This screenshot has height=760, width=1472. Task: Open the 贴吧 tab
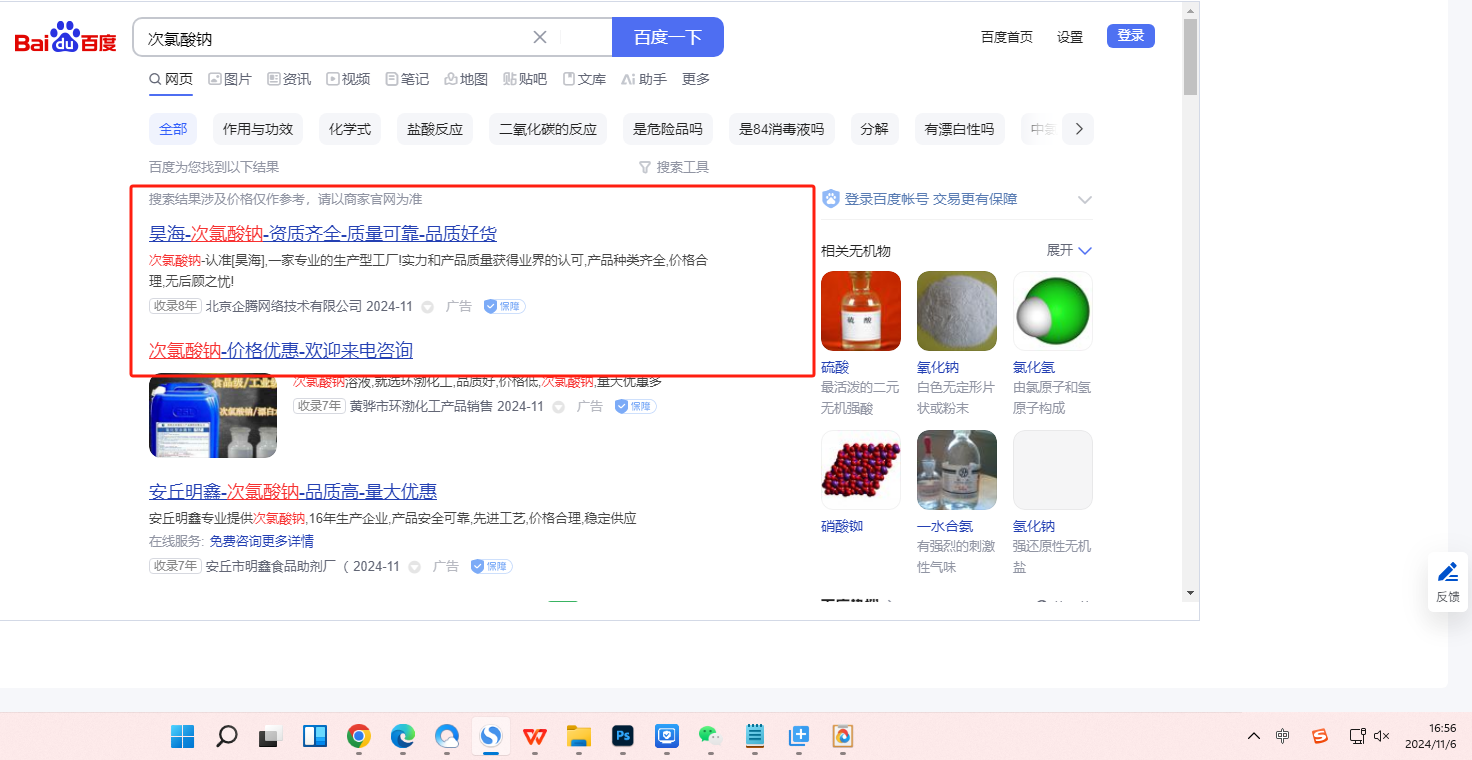[525, 79]
